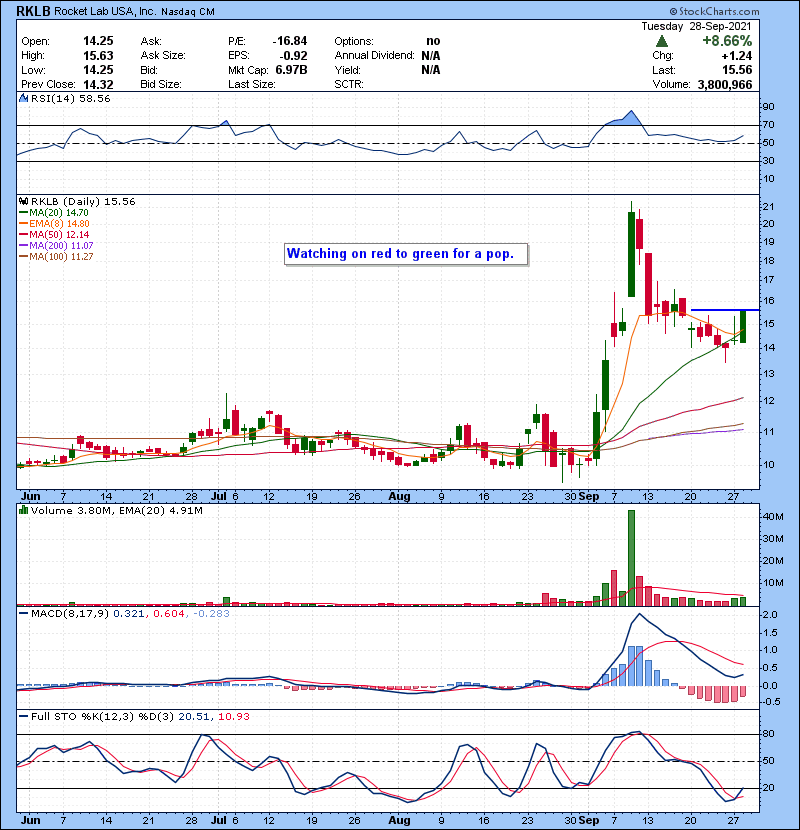Click the Nasdaq CM exchange label
This screenshot has width=800, height=830.
click(x=187, y=12)
